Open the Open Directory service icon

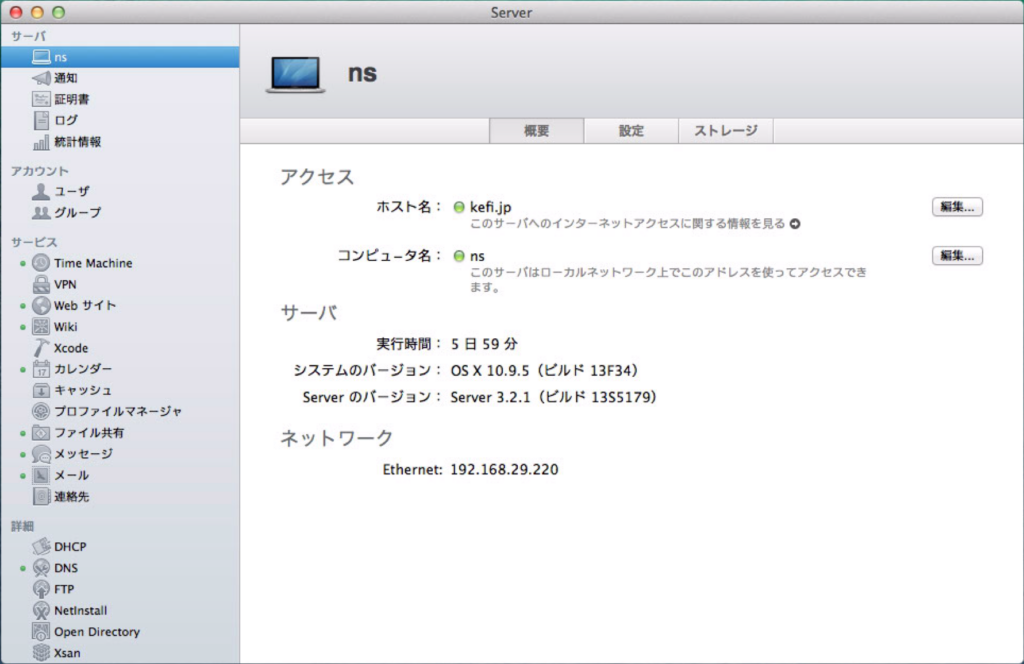pos(40,632)
